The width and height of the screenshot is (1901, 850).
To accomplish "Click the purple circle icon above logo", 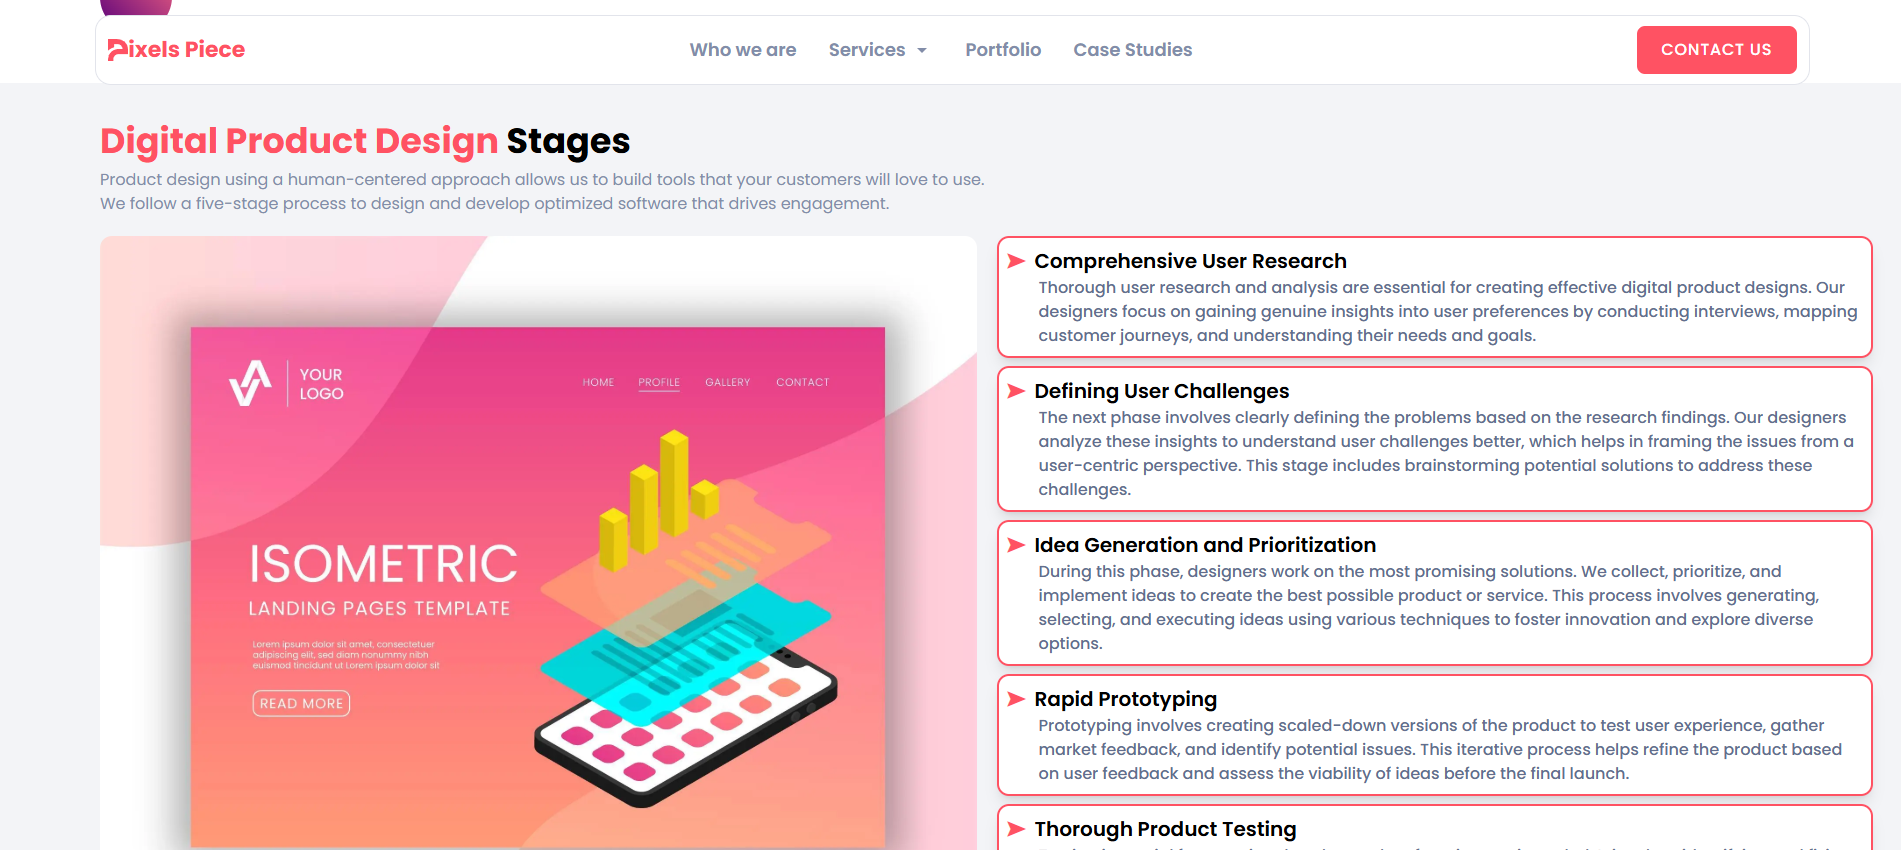I will (136, 7).
